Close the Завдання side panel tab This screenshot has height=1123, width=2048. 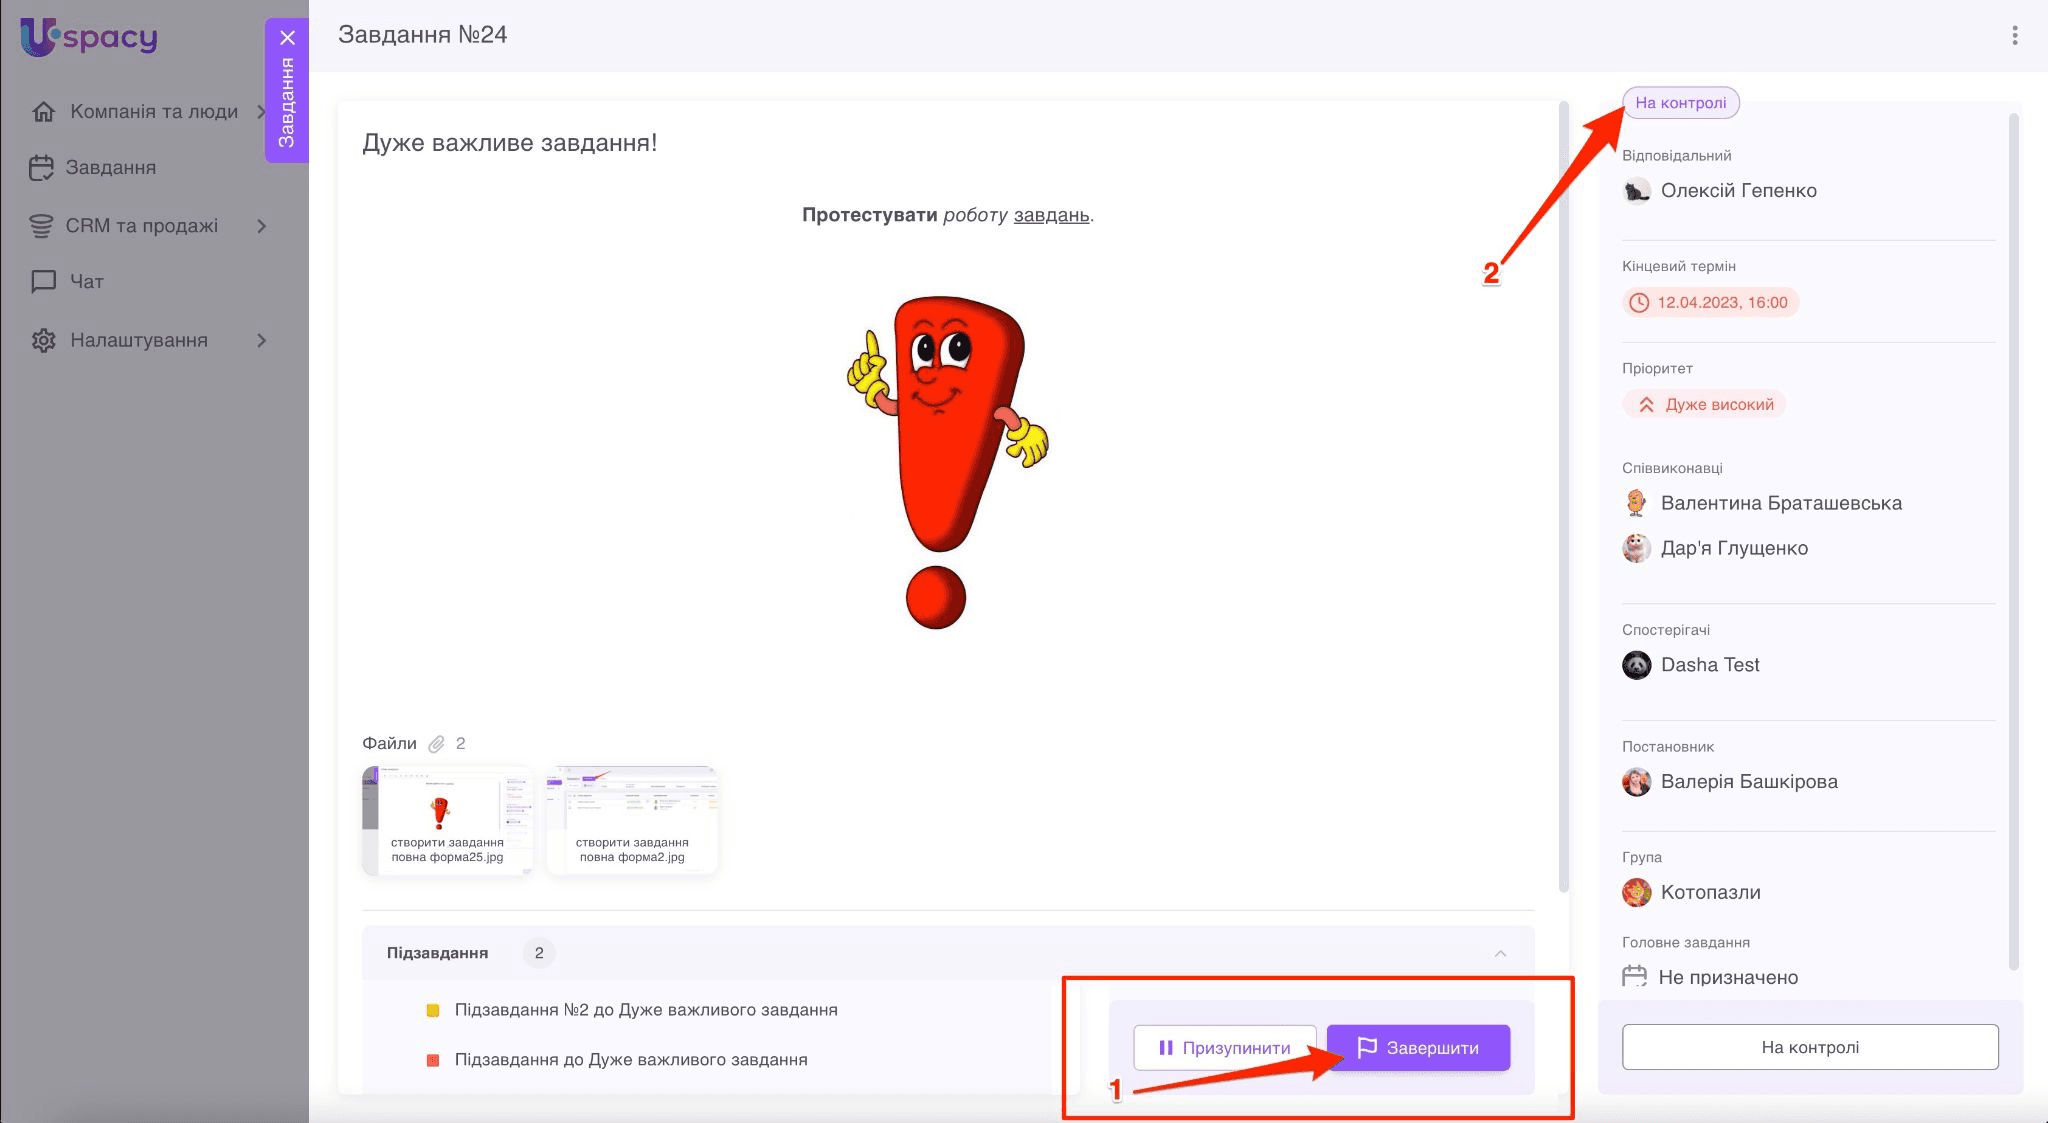pos(287,38)
